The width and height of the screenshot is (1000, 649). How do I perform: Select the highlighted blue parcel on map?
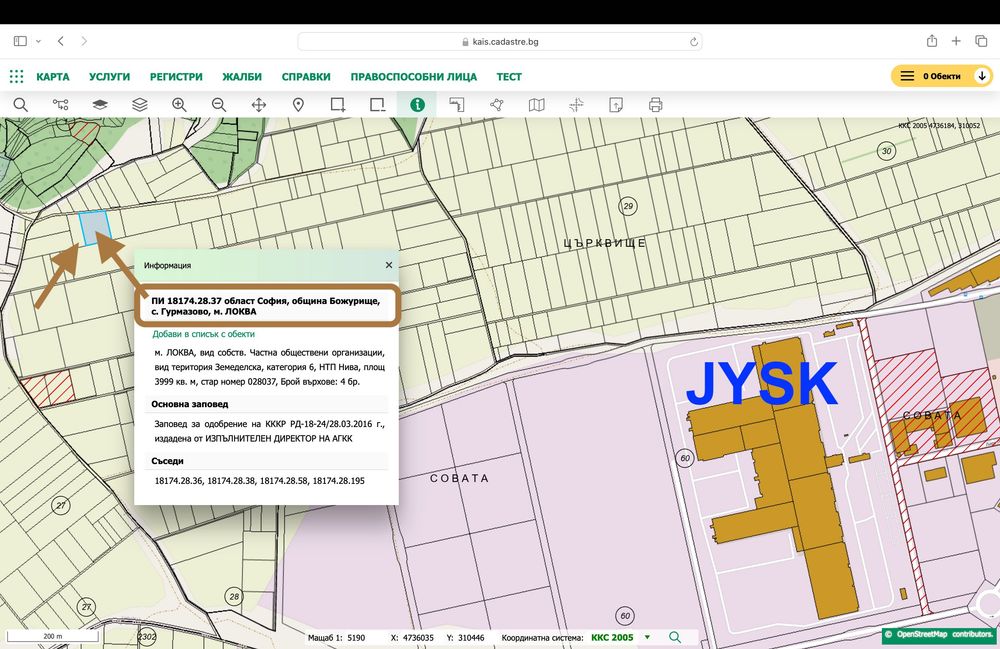coord(94,228)
